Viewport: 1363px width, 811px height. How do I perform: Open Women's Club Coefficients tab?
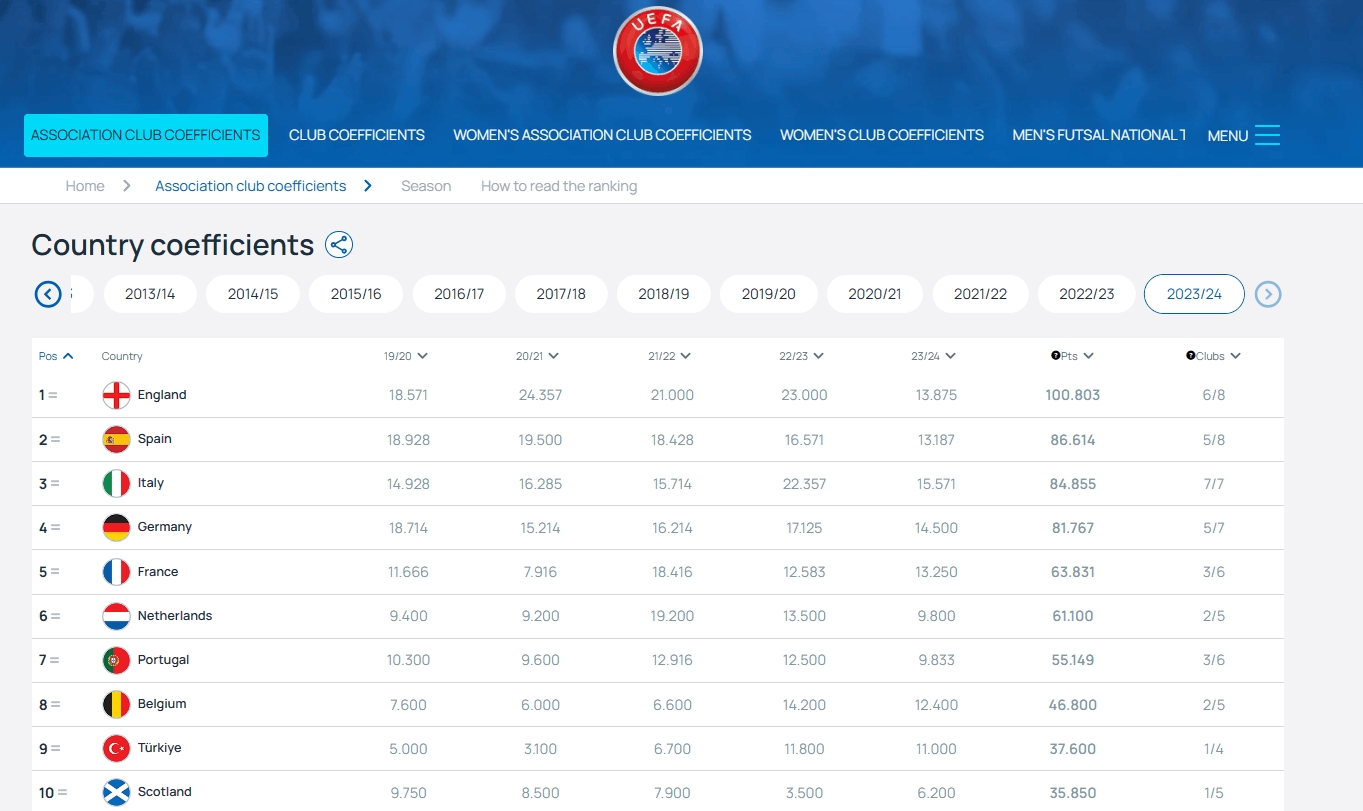tap(882, 135)
